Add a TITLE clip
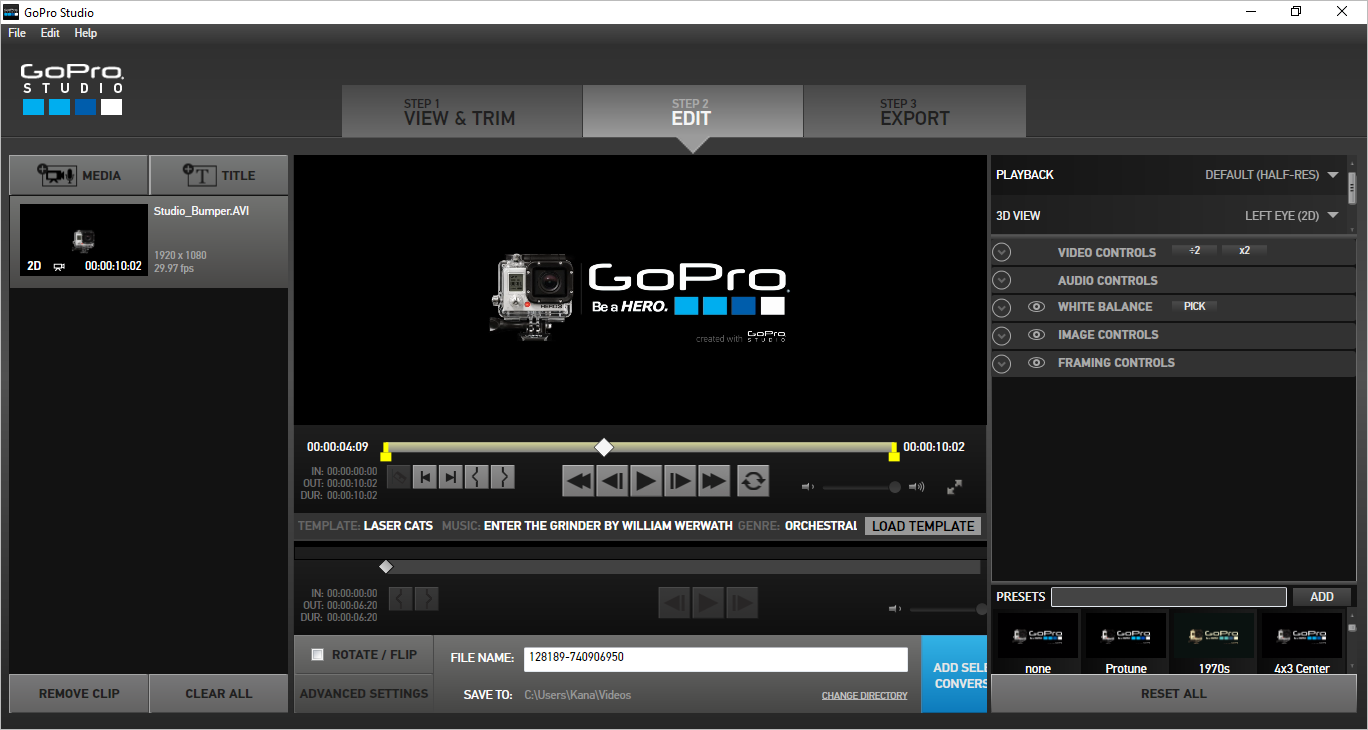1368x730 pixels. [219, 175]
